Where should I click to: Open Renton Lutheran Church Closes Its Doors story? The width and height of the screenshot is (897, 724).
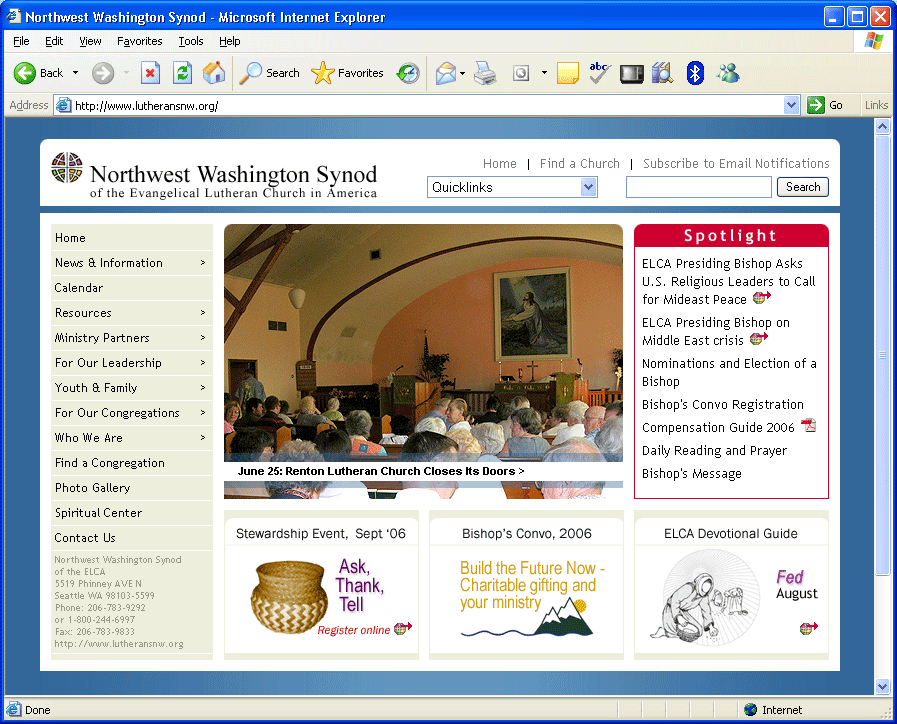[381, 471]
